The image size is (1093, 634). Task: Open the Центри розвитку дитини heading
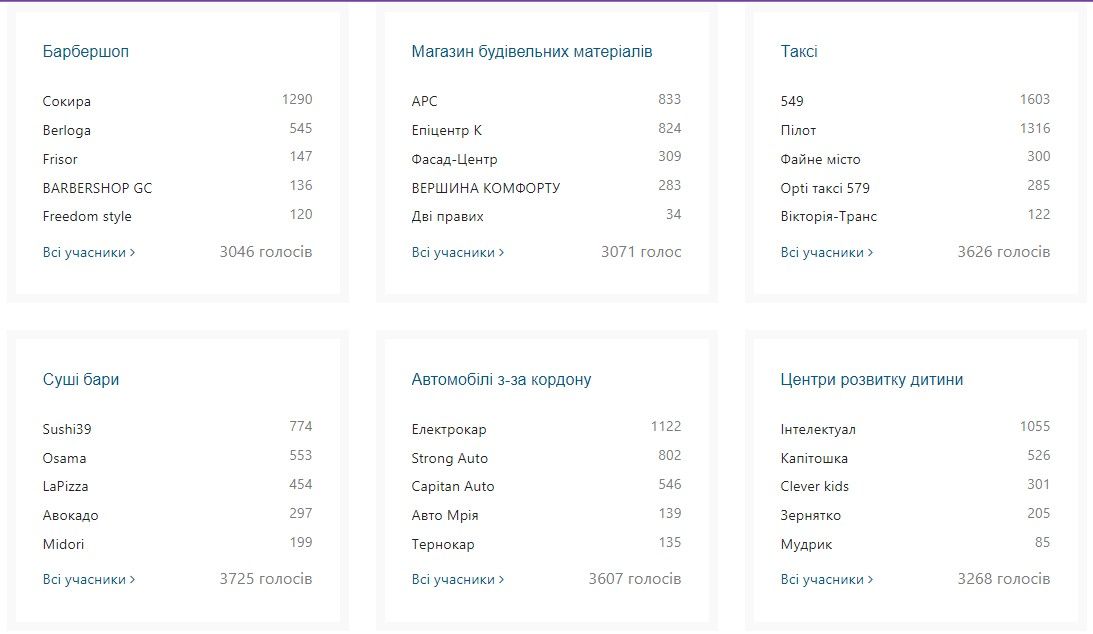(x=871, y=380)
